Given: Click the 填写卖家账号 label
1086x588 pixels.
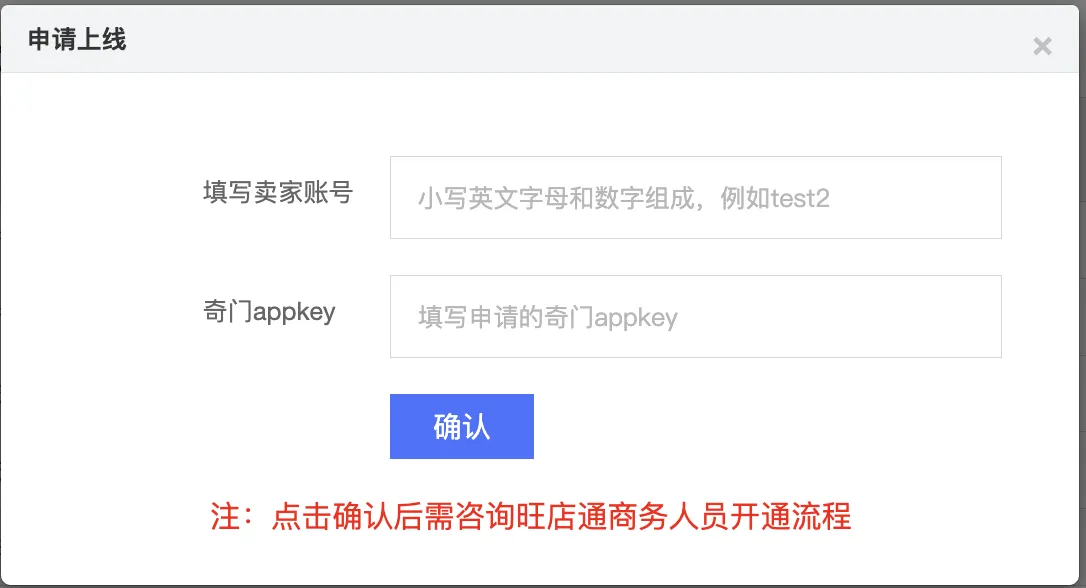Looking at the screenshot, I should 278,192.
